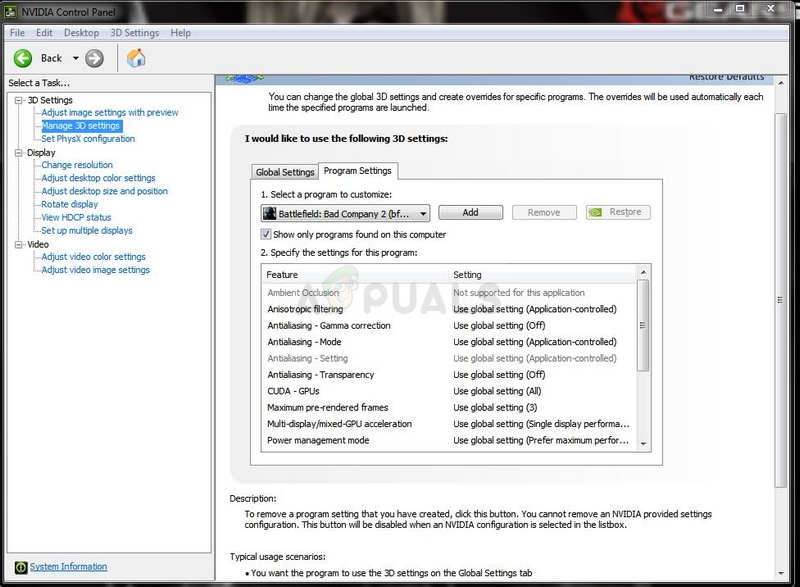Collapse the 3D Settings tree node
Screen dimensions: 800x587
coord(19,100)
